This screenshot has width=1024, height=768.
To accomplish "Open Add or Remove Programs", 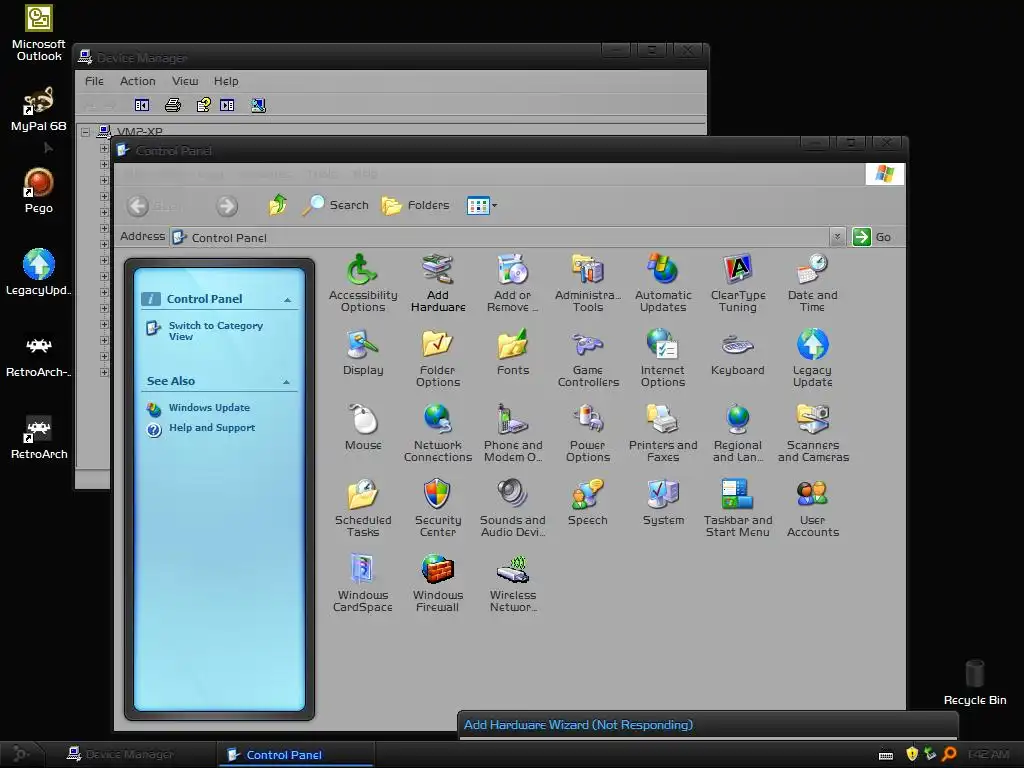I will (x=513, y=283).
